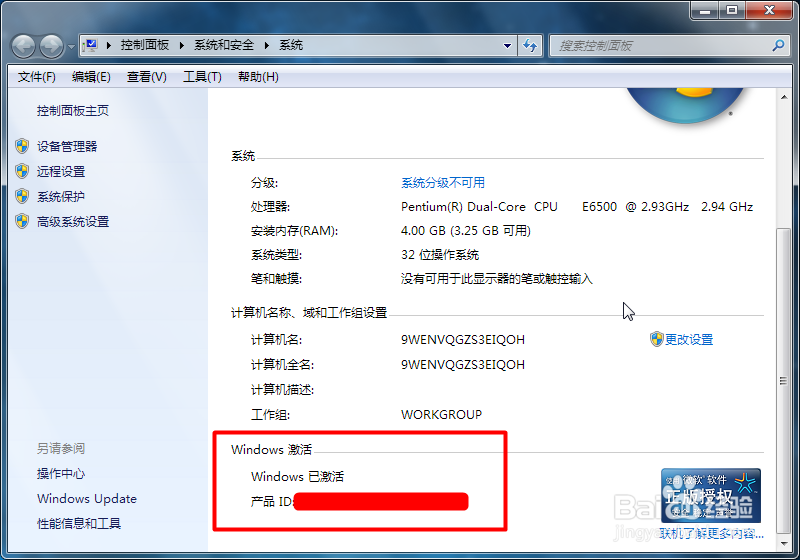Open the 查看(V) menu
This screenshot has width=800, height=560.
147,77
